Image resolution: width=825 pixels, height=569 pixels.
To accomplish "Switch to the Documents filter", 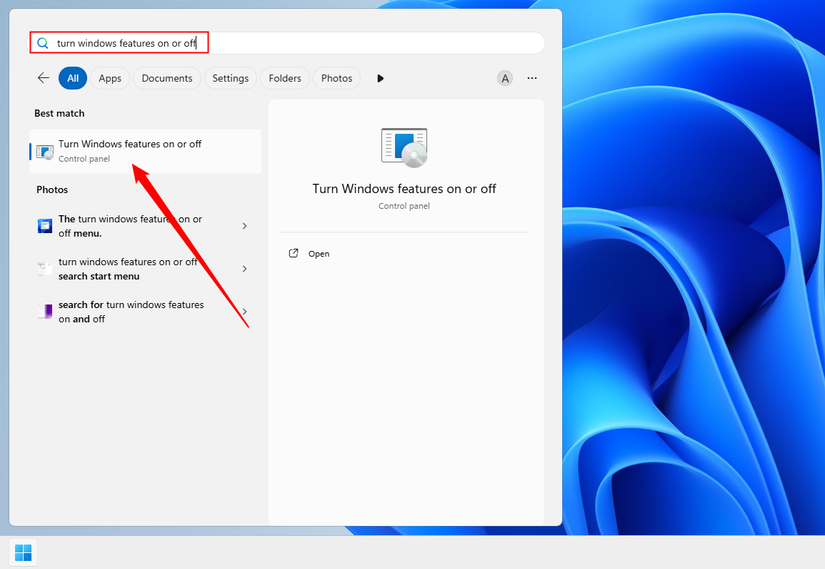I will point(167,78).
